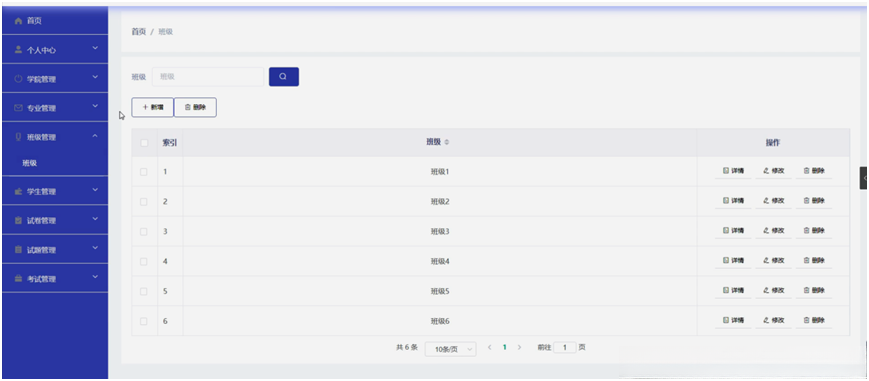Image resolution: width=869 pixels, height=381 pixels.
Task: Open 详情 for row 班级4
Action: (733, 261)
